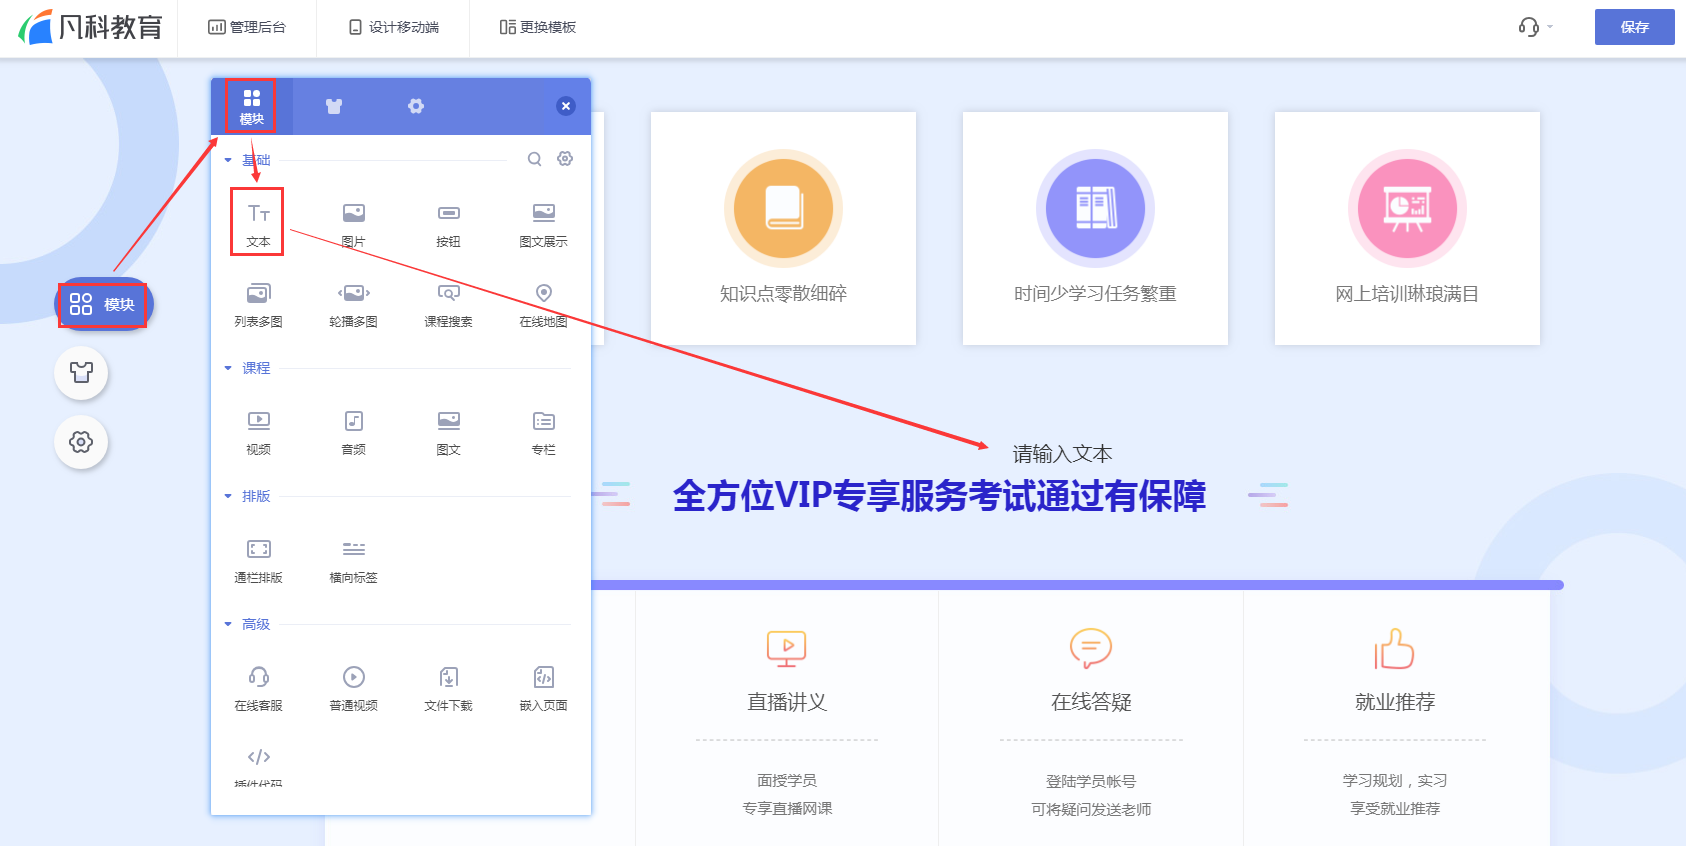Pick the 图文 course module
Screen dimensions: 1686x846
448,432
